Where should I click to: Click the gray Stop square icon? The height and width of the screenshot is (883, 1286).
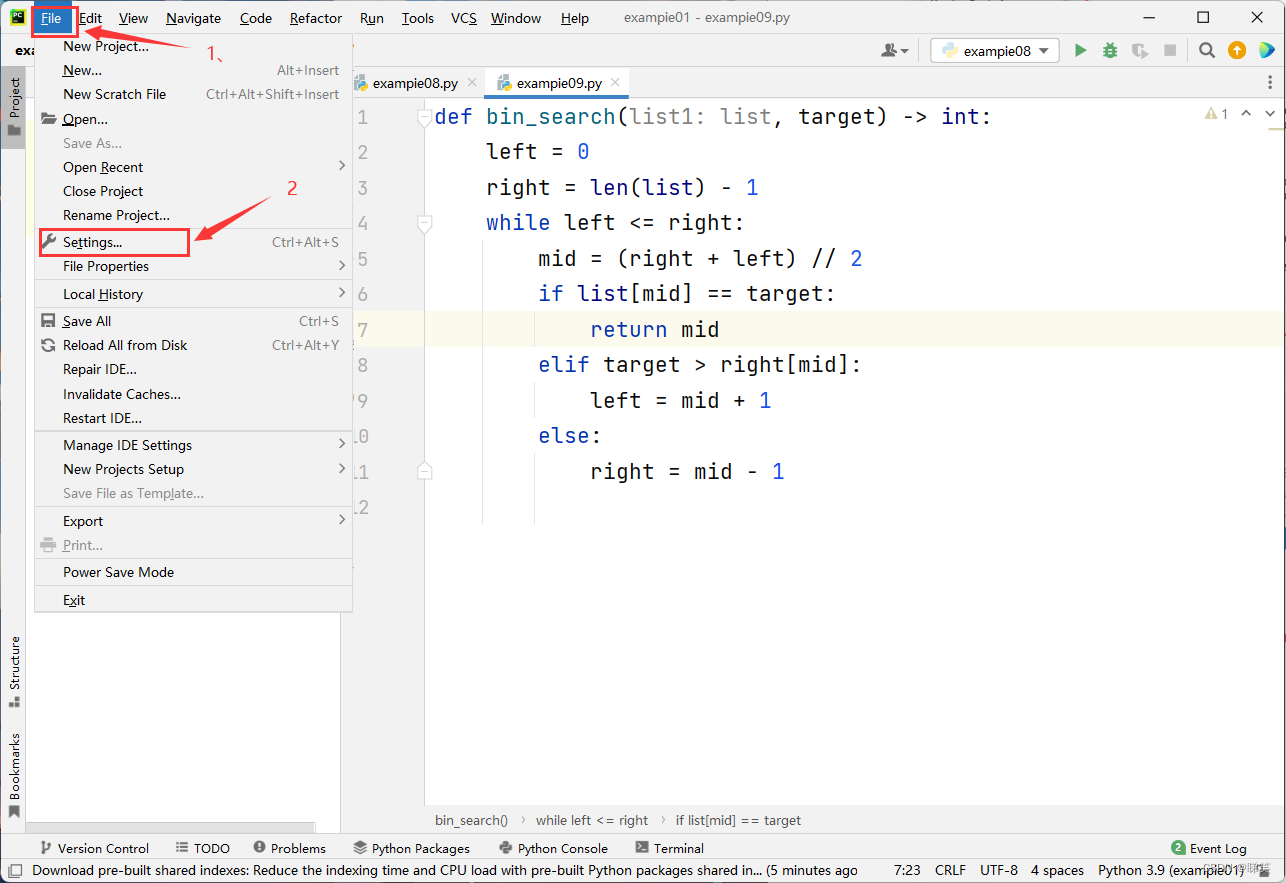coord(1170,50)
